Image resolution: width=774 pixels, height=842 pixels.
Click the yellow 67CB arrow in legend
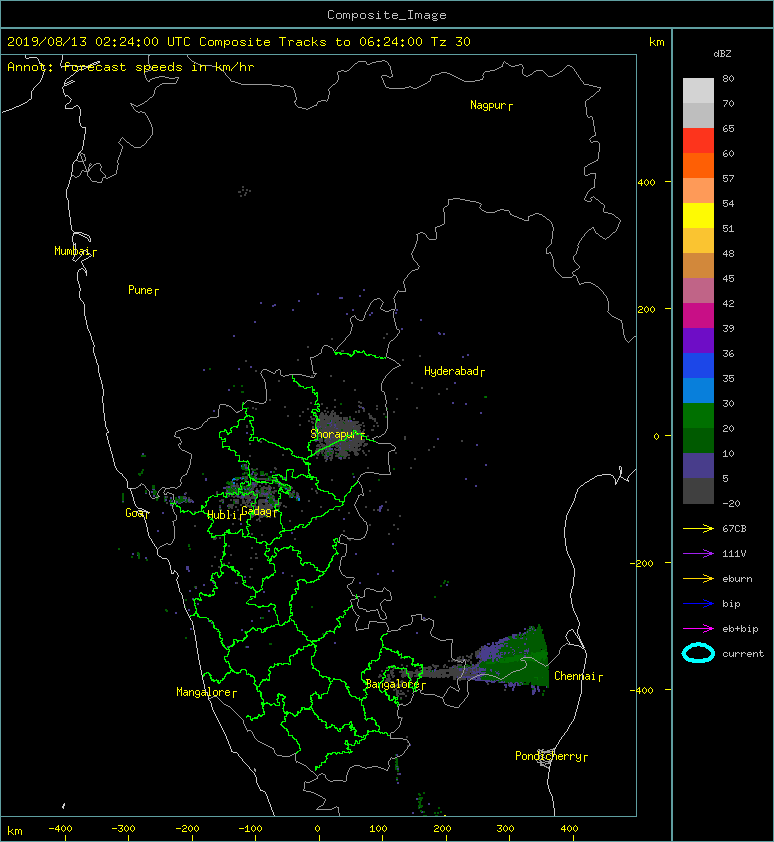pyautogui.click(x=698, y=528)
